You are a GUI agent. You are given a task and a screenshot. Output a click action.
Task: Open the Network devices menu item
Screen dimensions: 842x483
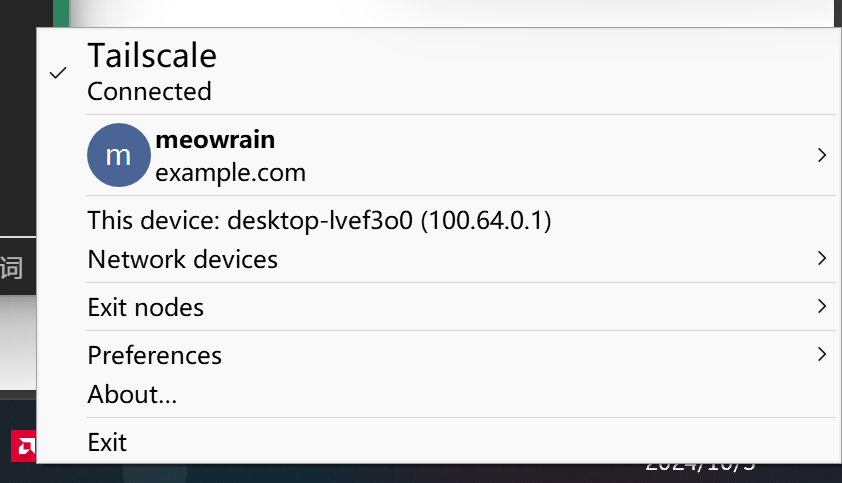pyautogui.click(x=183, y=259)
